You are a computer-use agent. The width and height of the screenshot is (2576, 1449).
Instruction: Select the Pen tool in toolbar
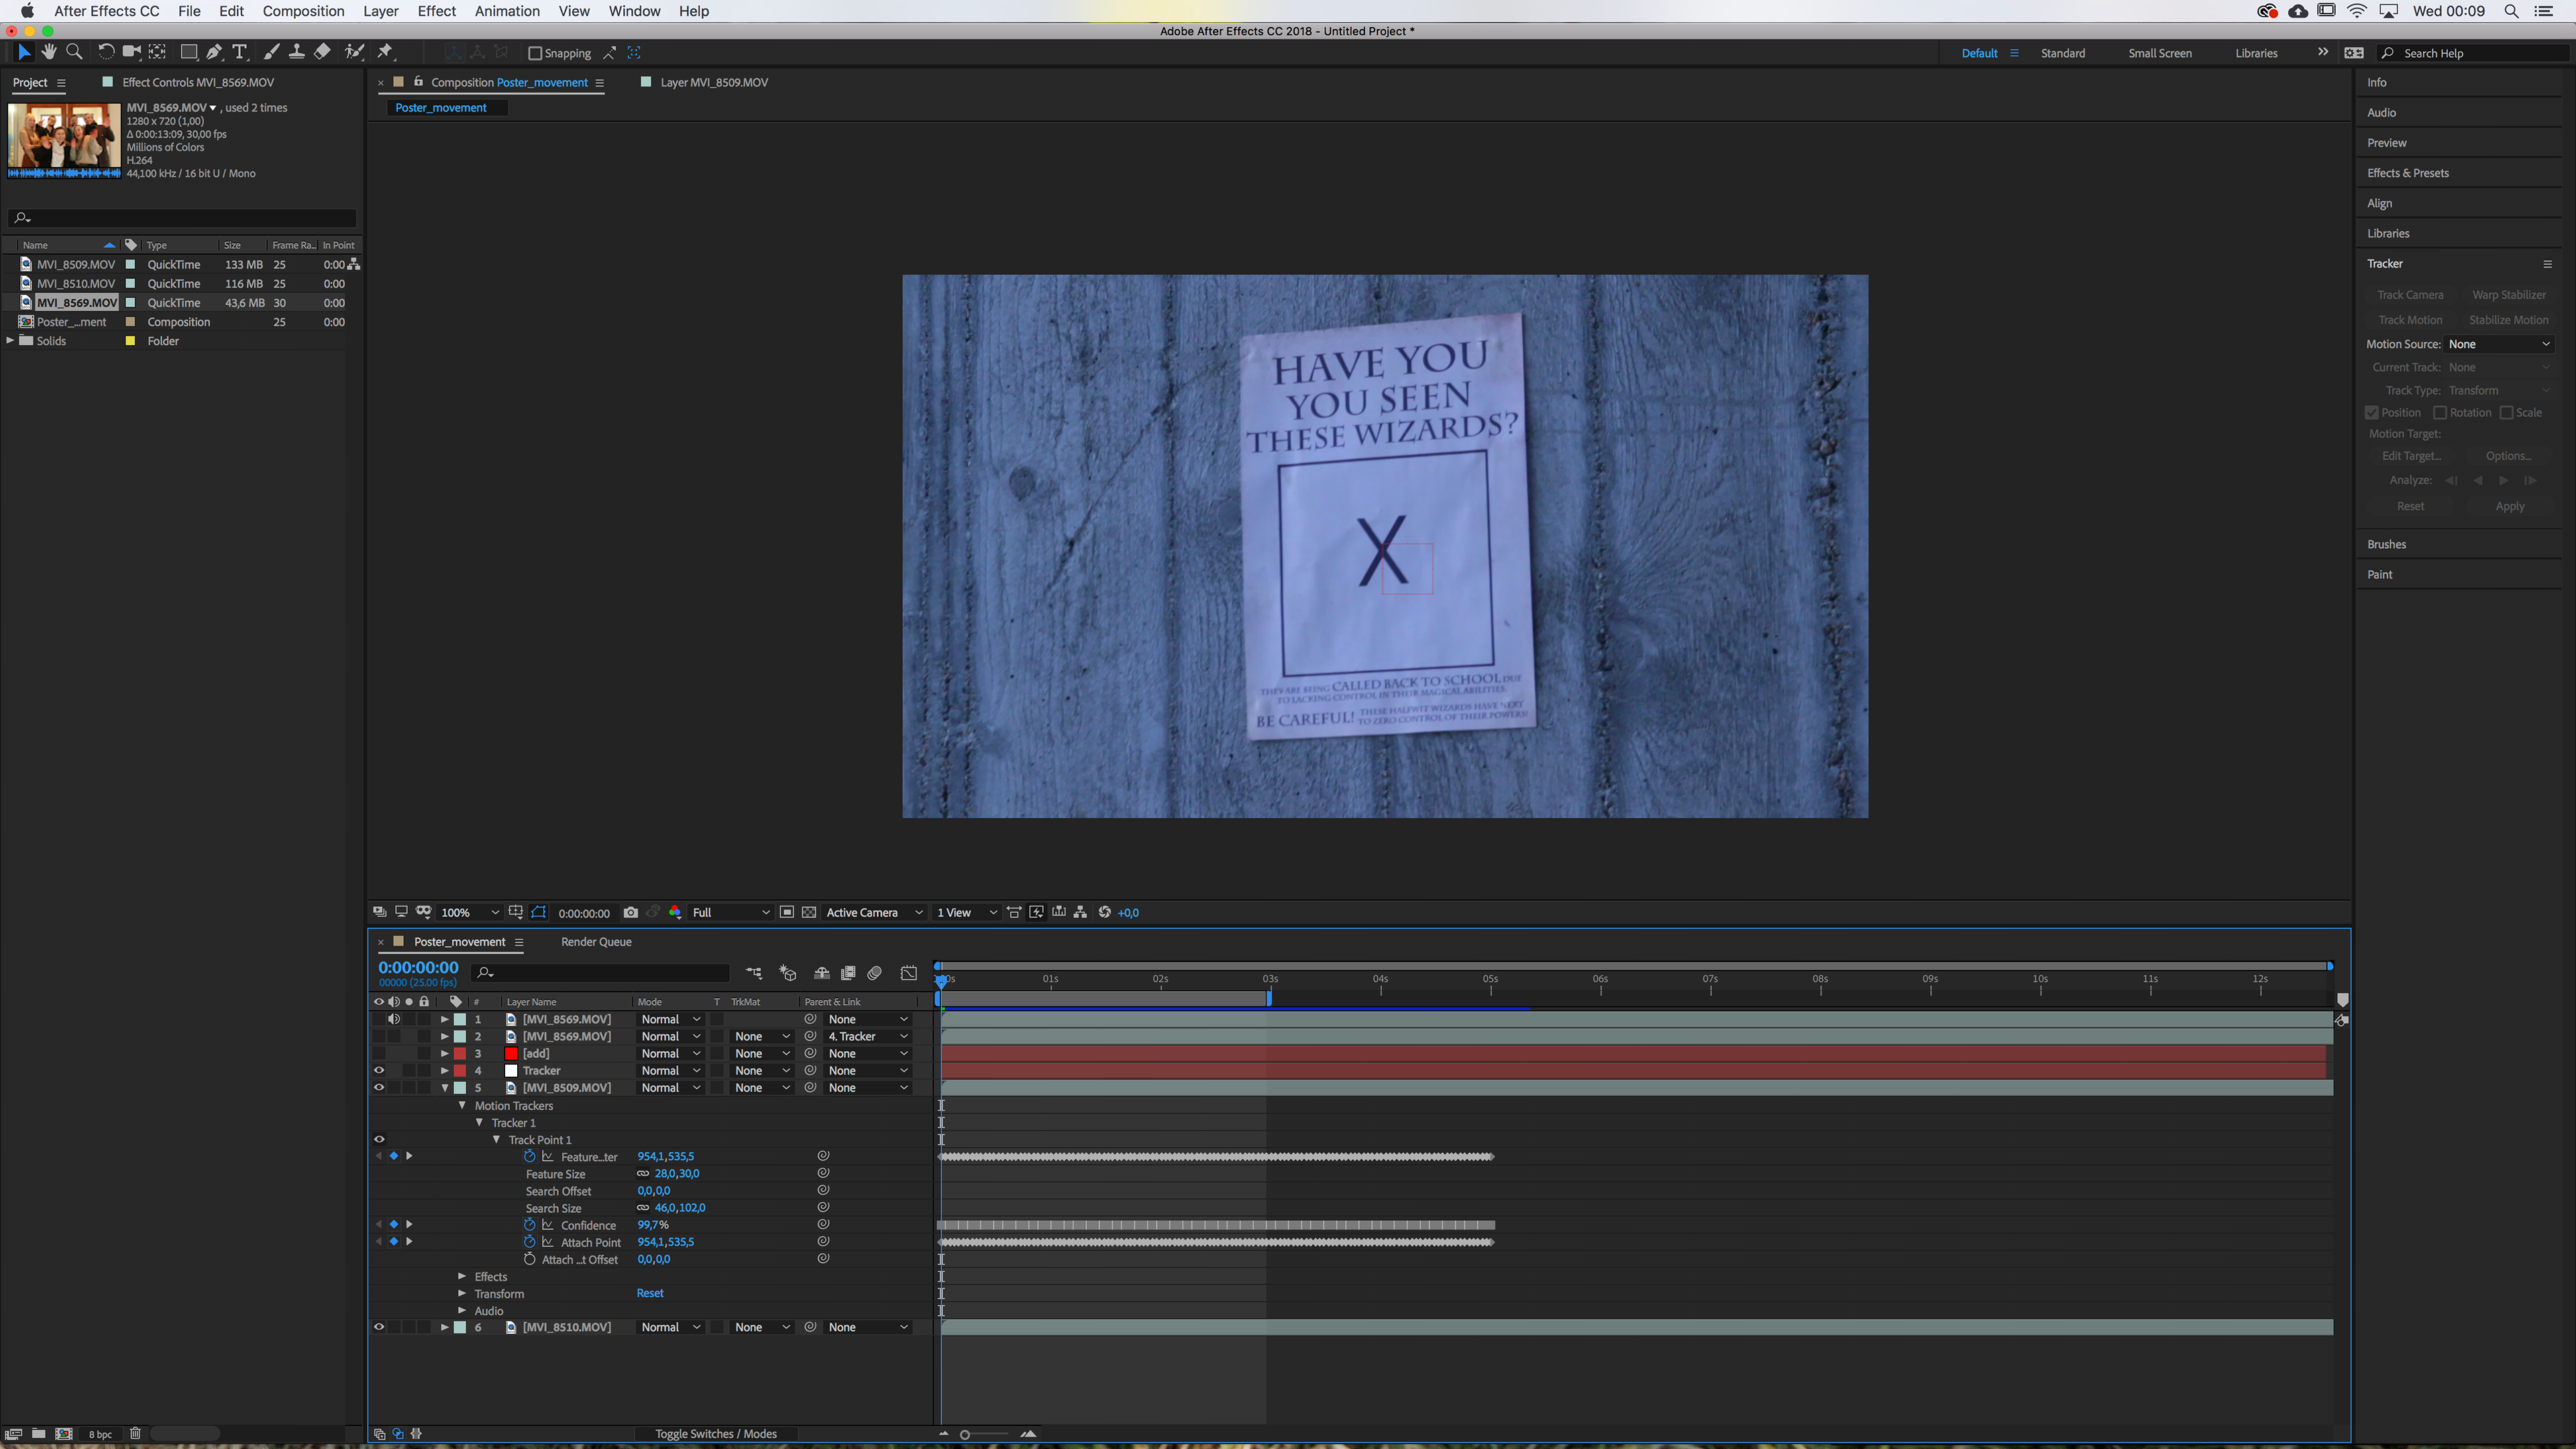pyautogui.click(x=214, y=52)
